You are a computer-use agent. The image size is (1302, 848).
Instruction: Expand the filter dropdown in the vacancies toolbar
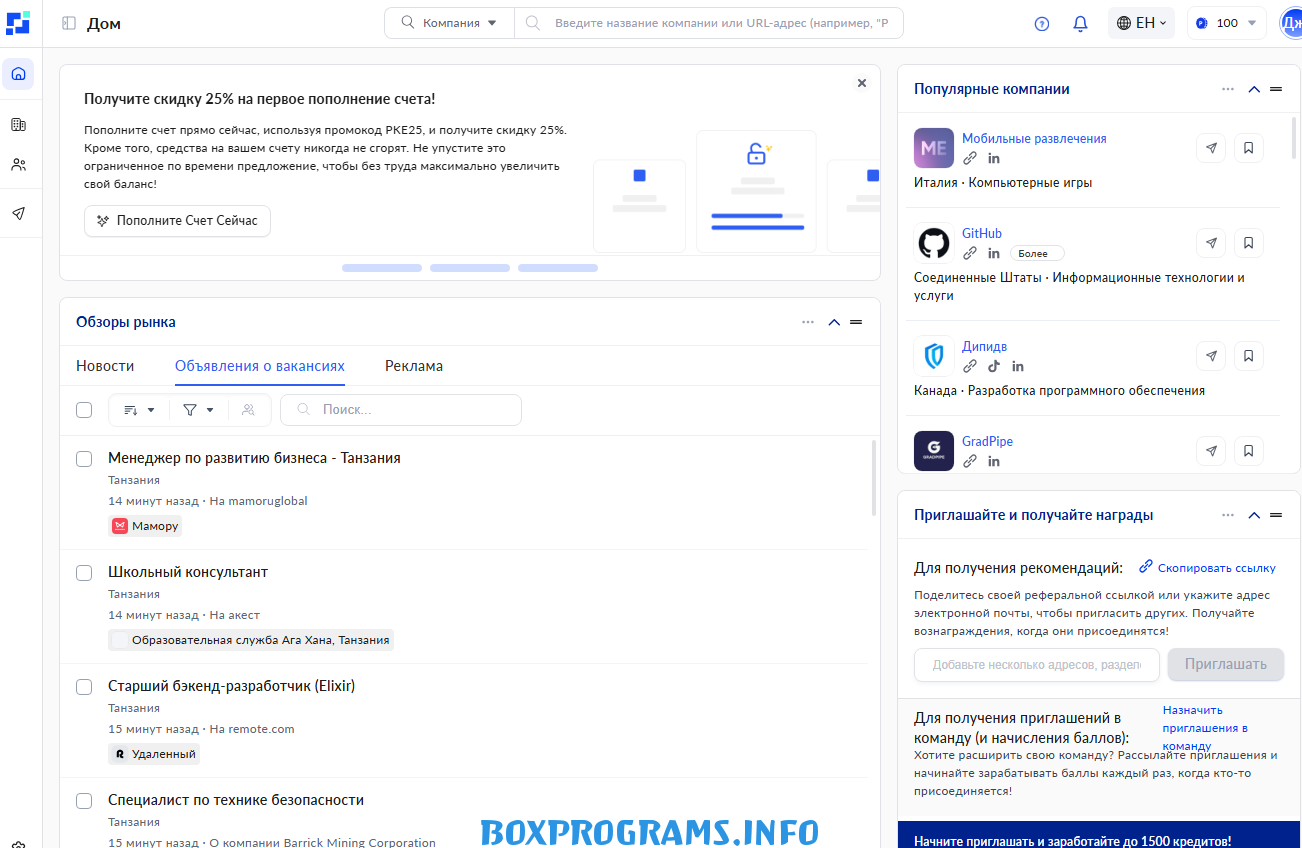click(198, 410)
